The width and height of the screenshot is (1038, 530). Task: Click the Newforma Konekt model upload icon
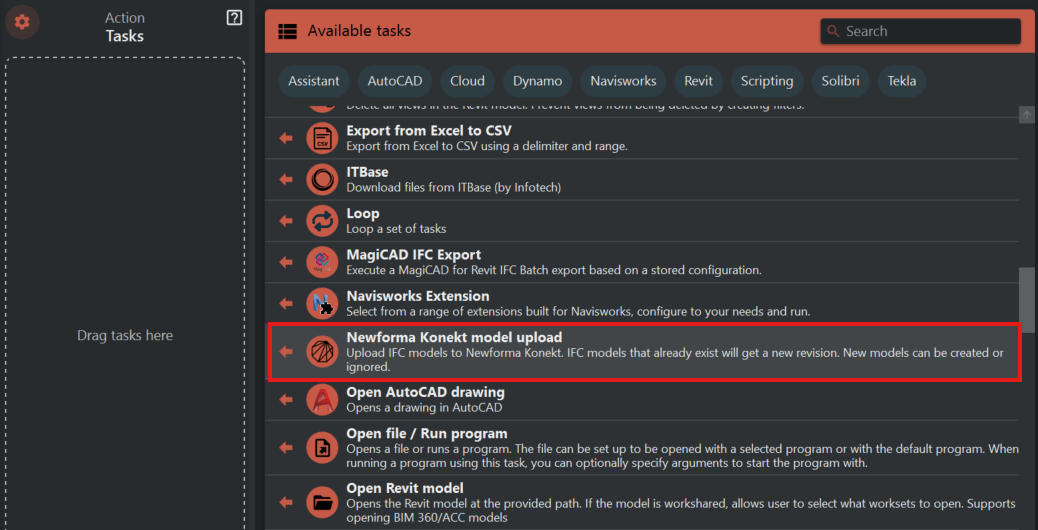(322, 351)
